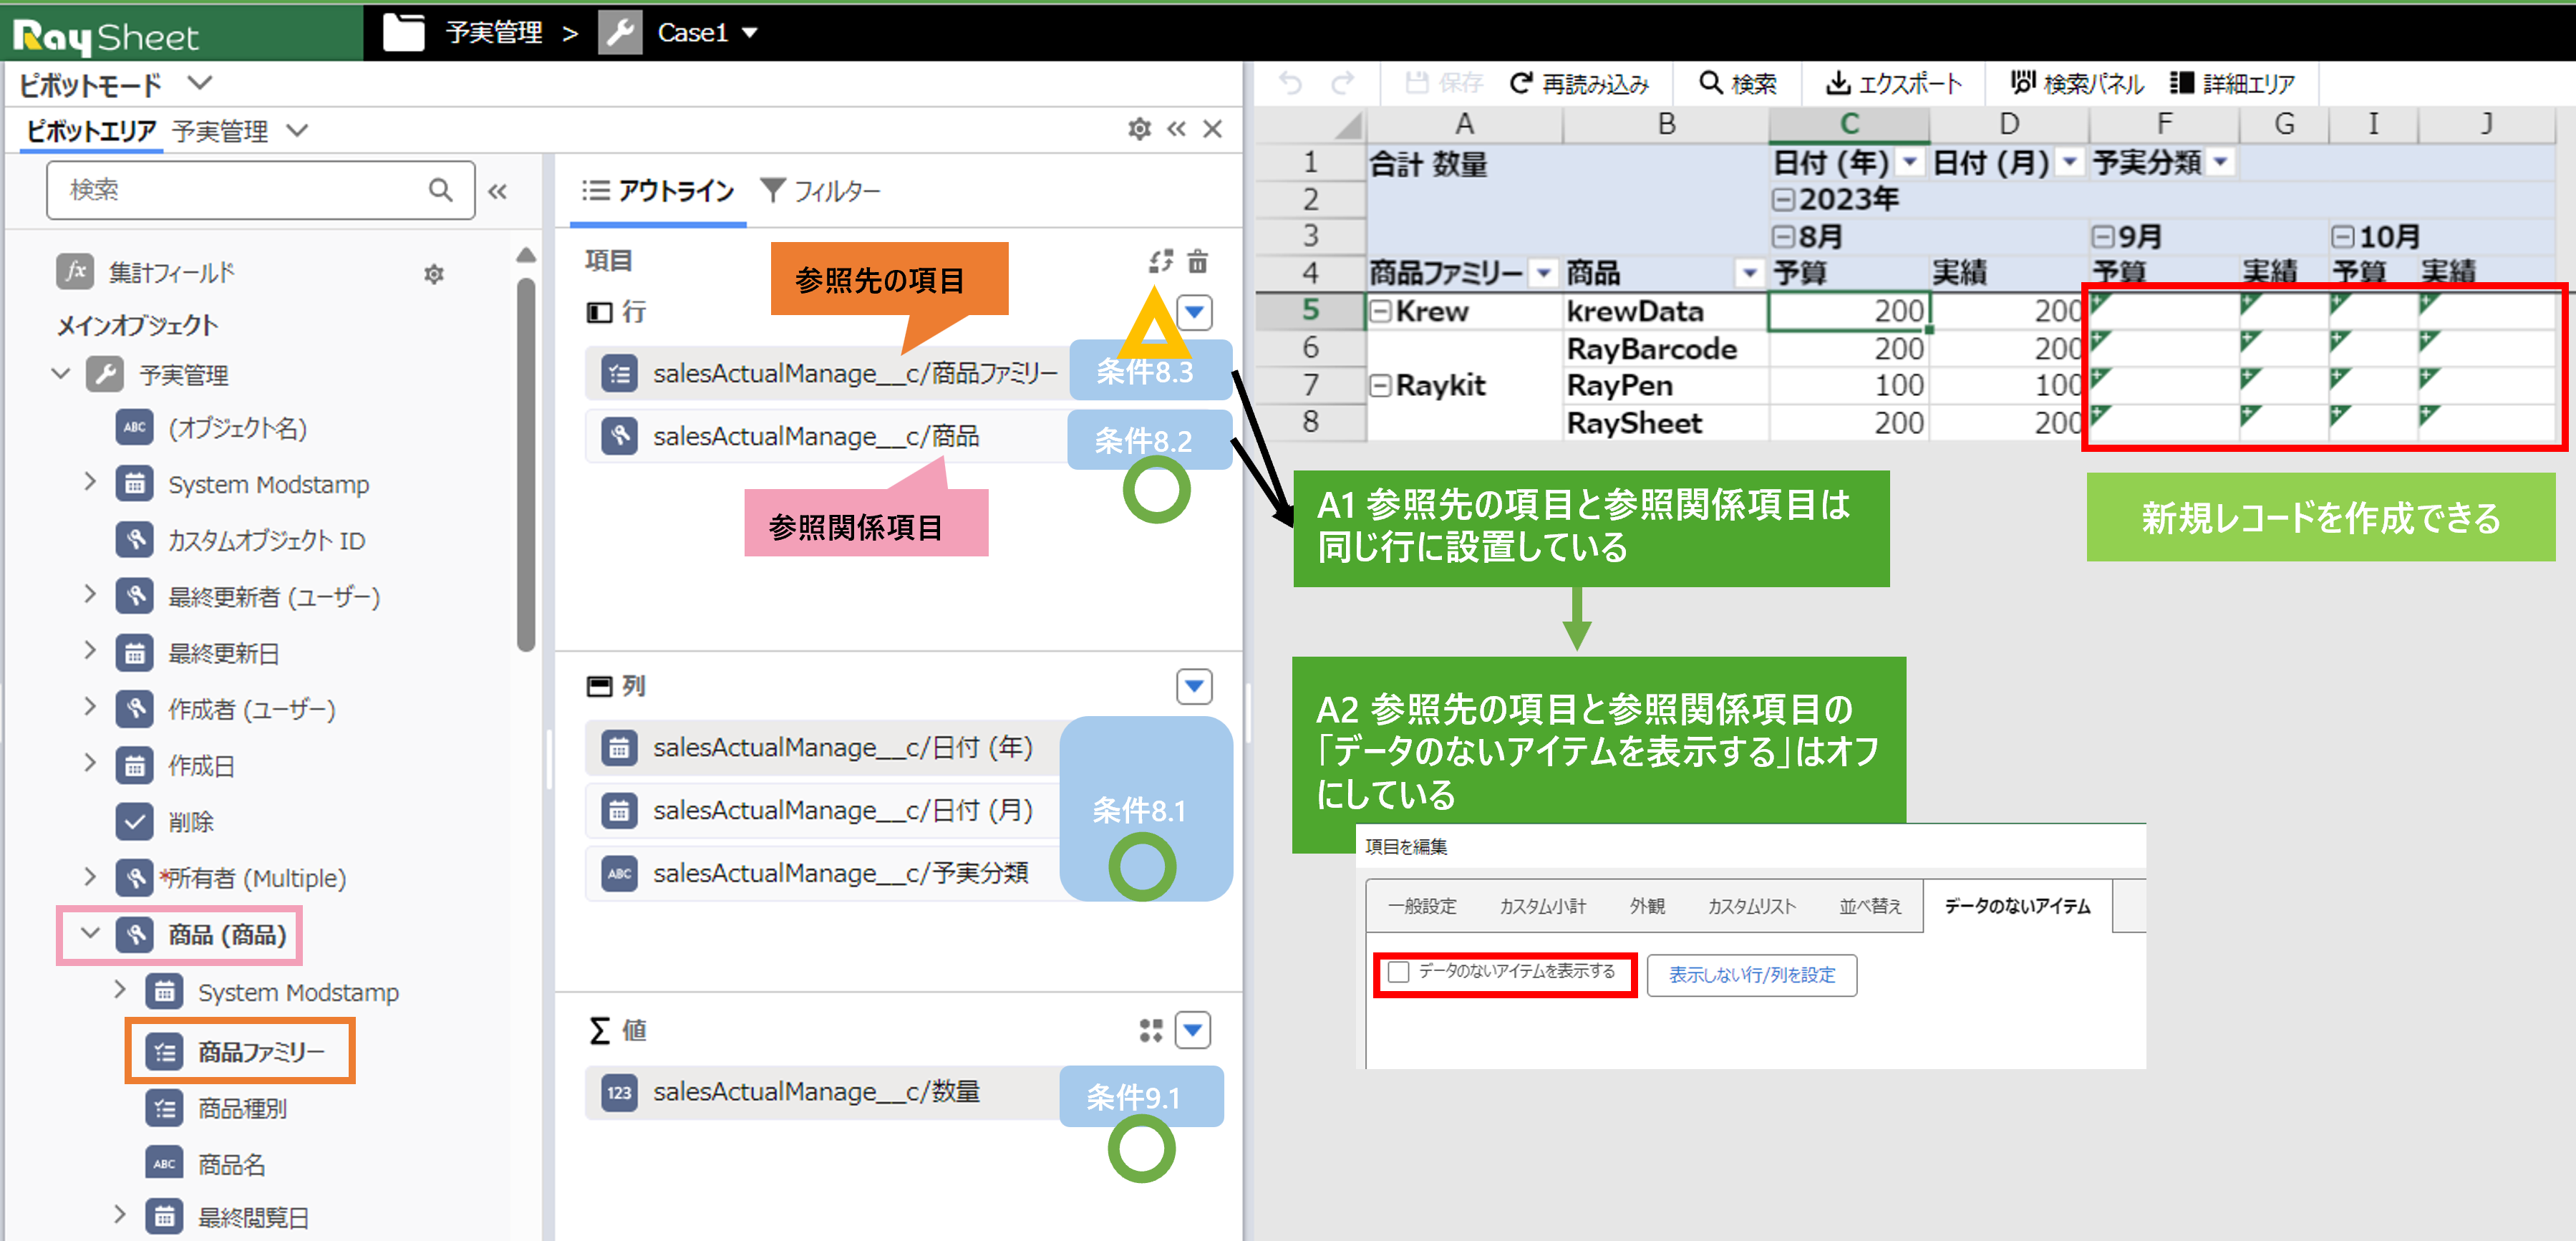Open 検索 search in toolbar
Viewport: 2576px width, 1241px height.
(1738, 83)
